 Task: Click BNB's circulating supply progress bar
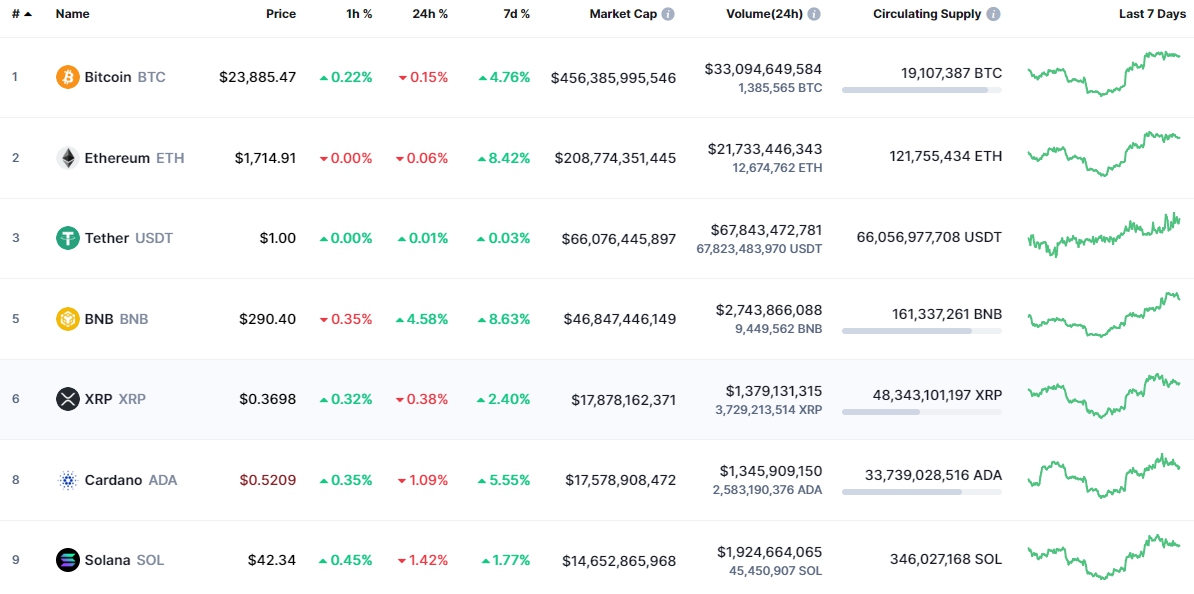point(921,331)
